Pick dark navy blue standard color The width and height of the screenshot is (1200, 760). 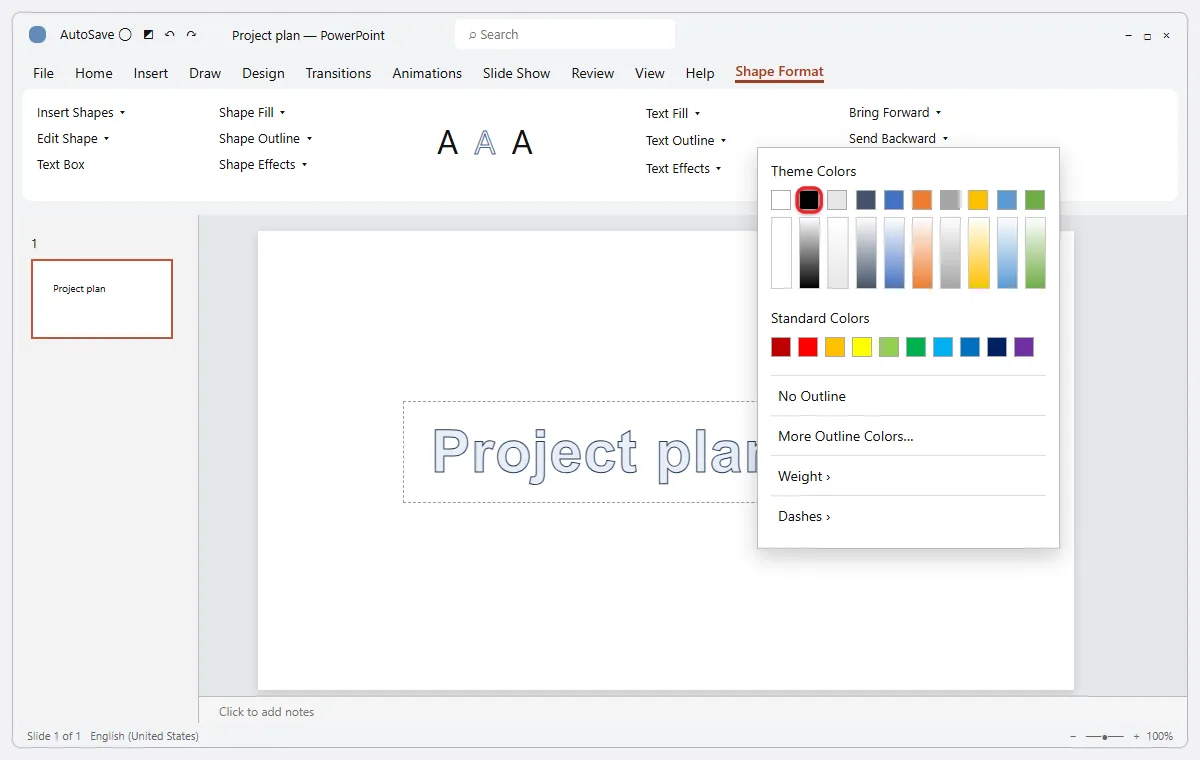pyautogui.click(x=997, y=347)
